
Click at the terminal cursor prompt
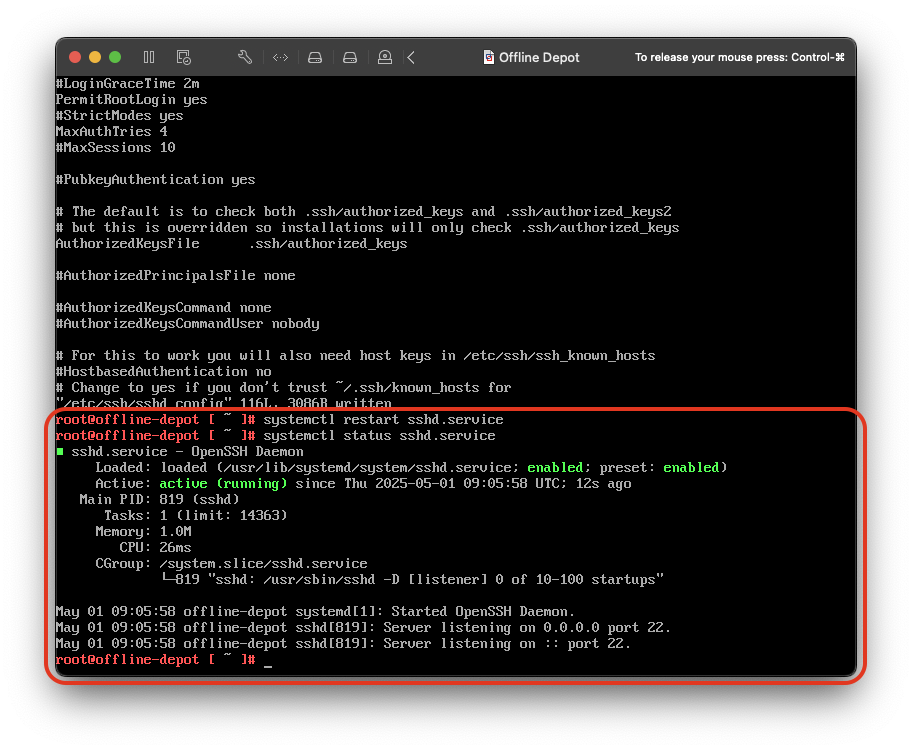267,660
